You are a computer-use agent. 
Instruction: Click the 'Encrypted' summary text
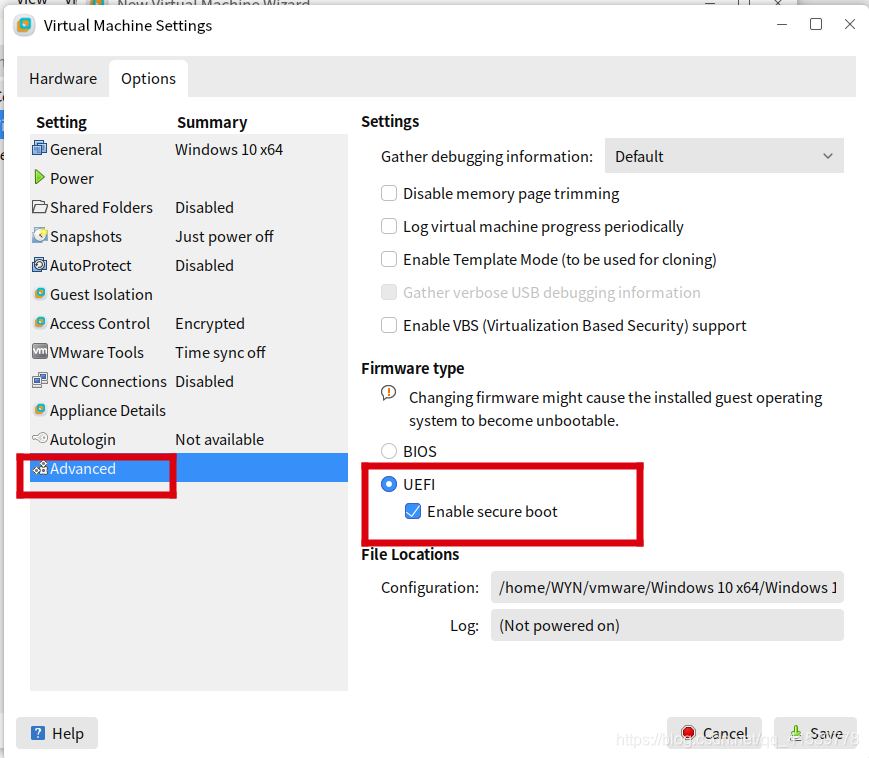(210, 324)
